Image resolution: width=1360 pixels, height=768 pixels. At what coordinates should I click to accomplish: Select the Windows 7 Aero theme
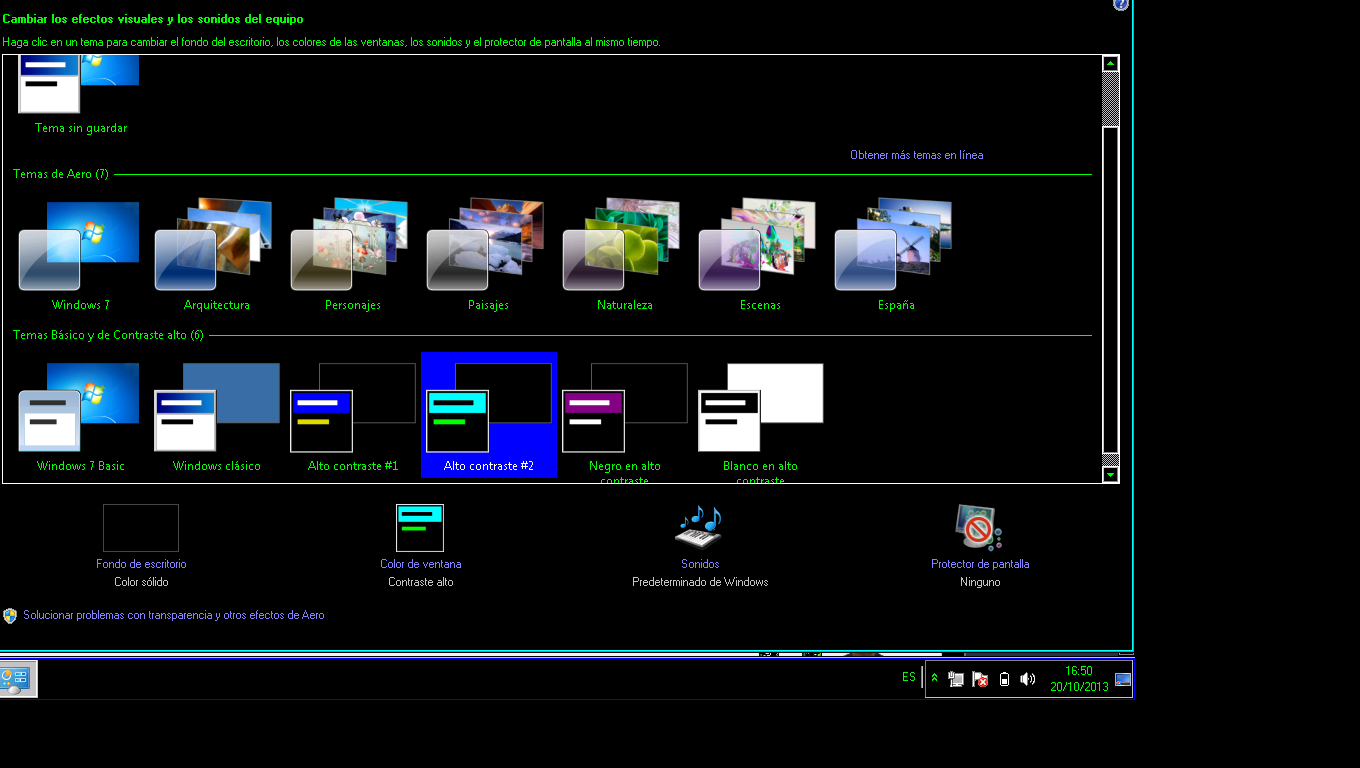coord(80,248)
